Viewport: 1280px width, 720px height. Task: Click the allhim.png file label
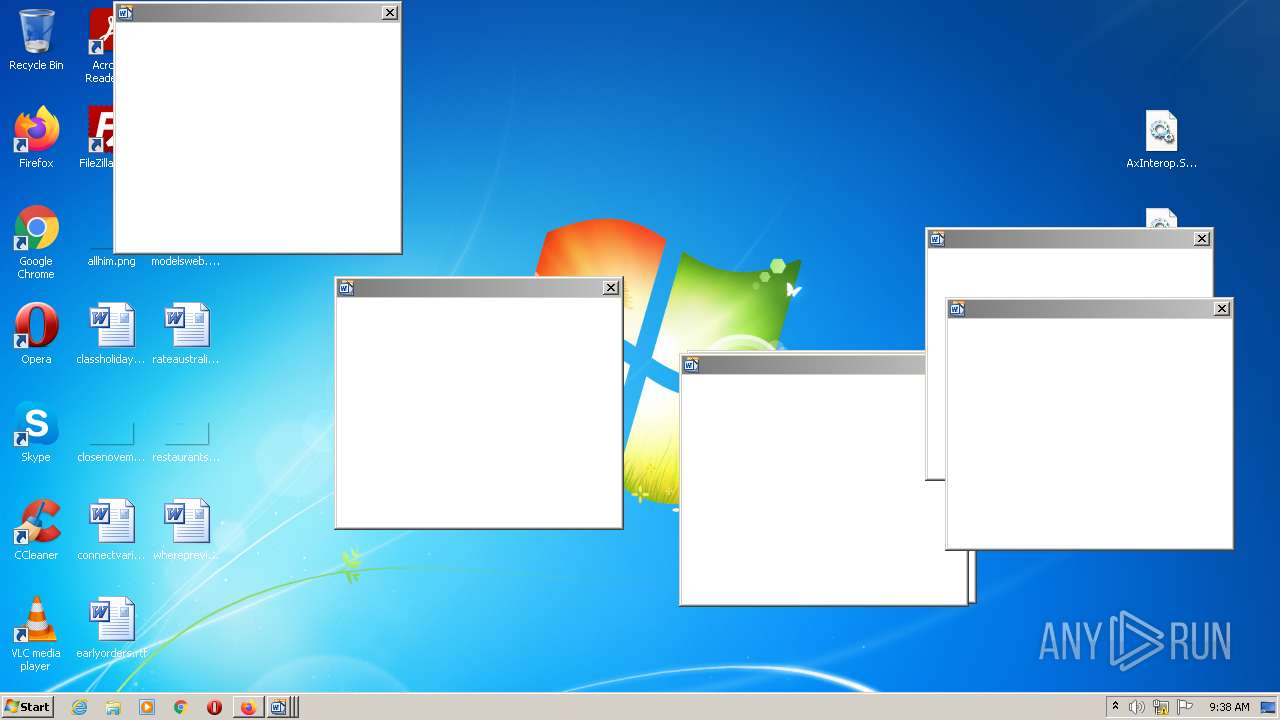coord(111,261)
